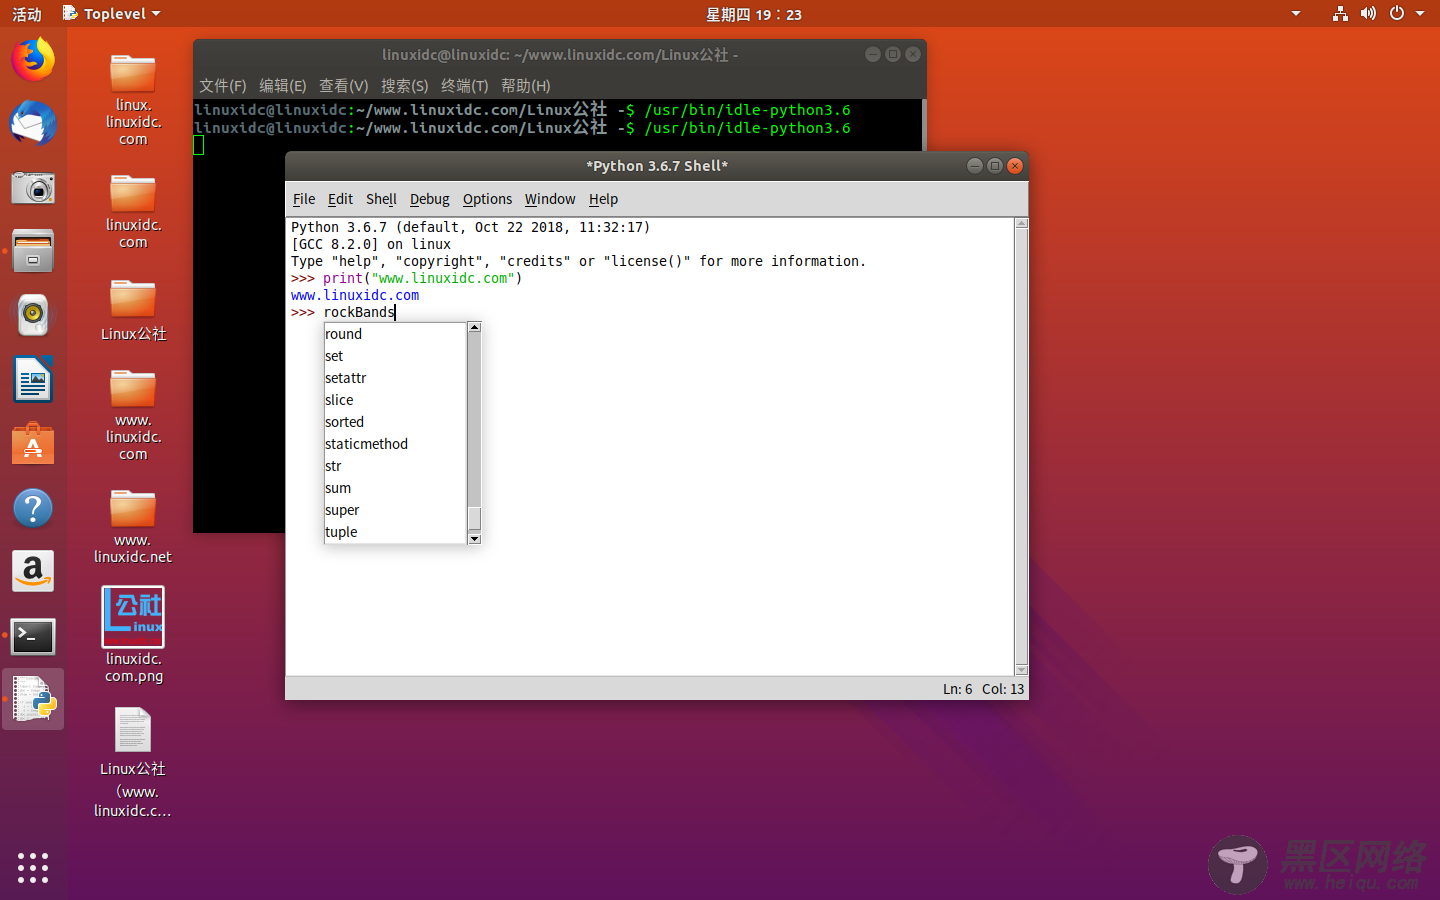Open the Help icon in dock

[33, 508]
